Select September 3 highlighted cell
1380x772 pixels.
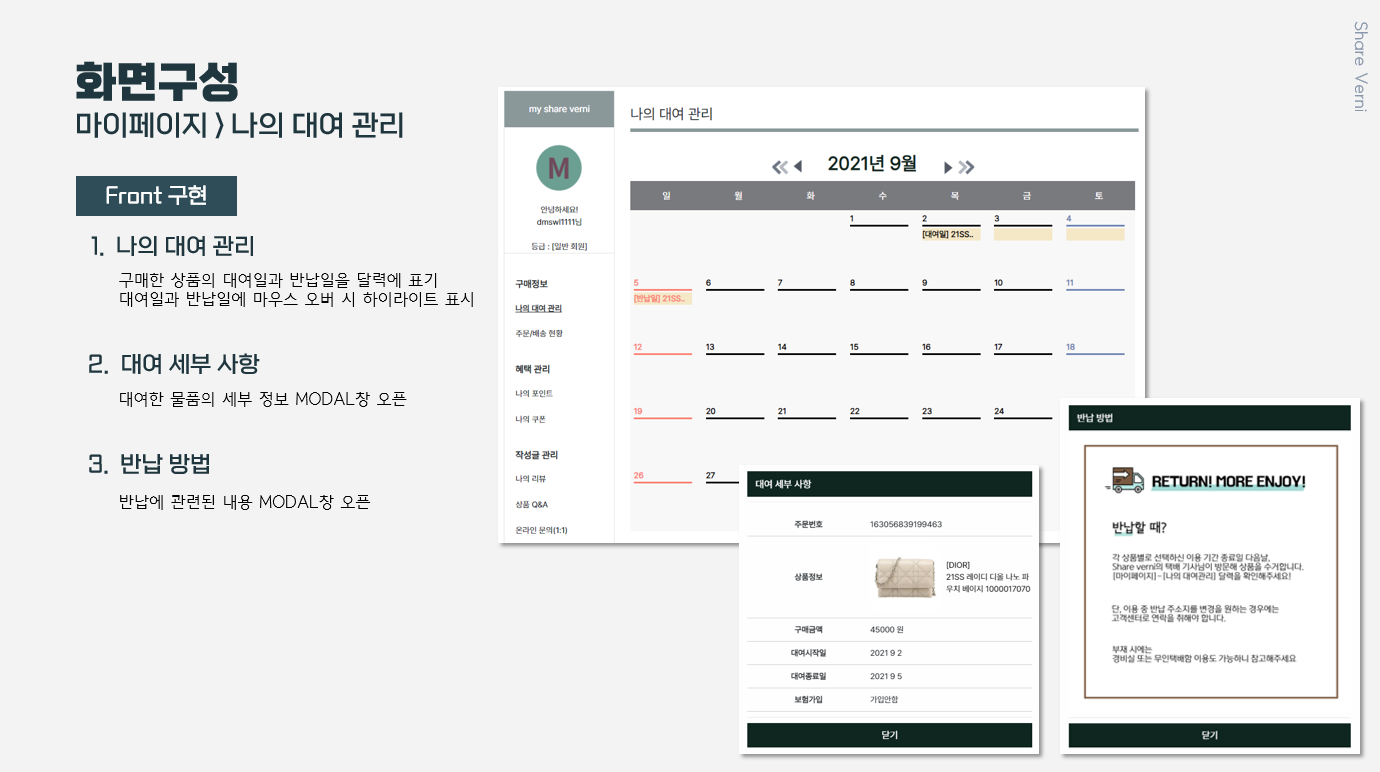[1023, 234]
